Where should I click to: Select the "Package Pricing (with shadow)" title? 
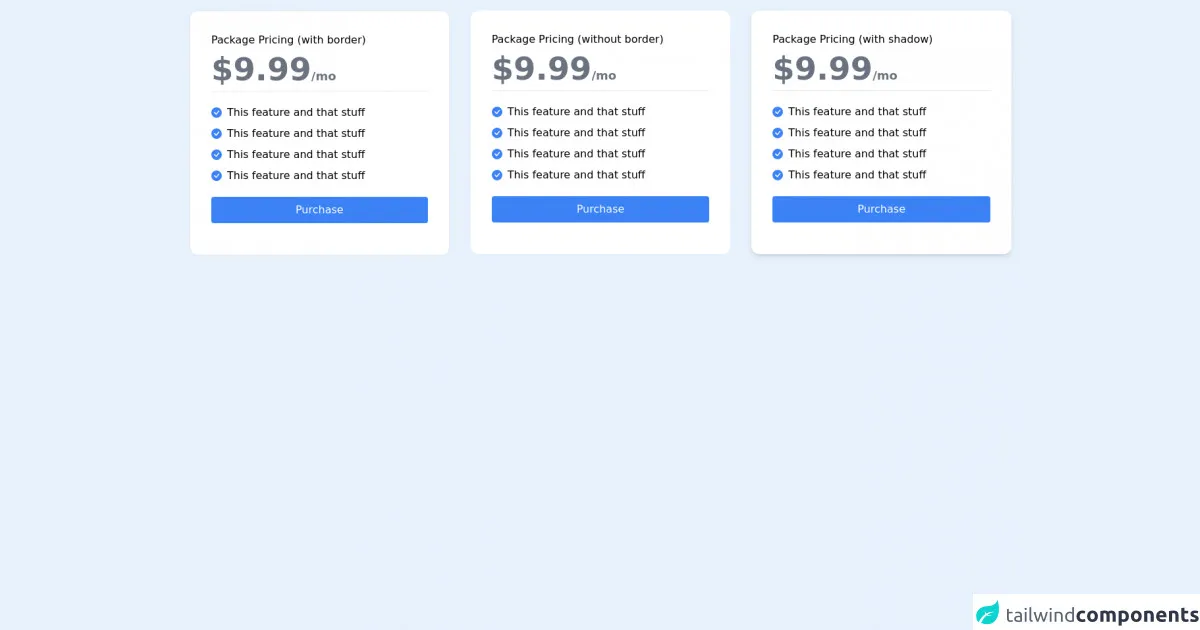pos(852,39)
